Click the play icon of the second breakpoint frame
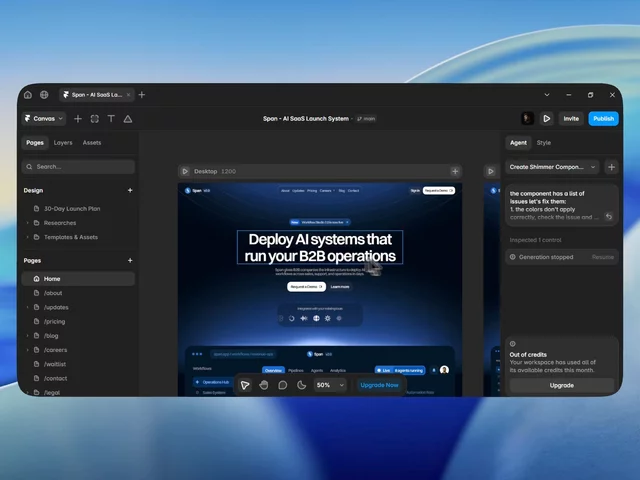 [491, 171]
